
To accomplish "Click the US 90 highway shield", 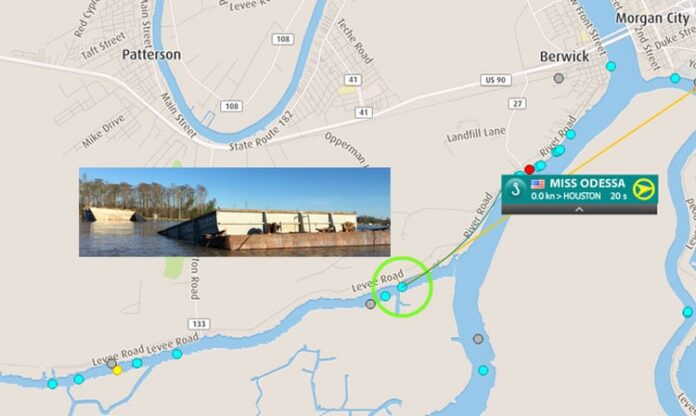I will [496, 80].
